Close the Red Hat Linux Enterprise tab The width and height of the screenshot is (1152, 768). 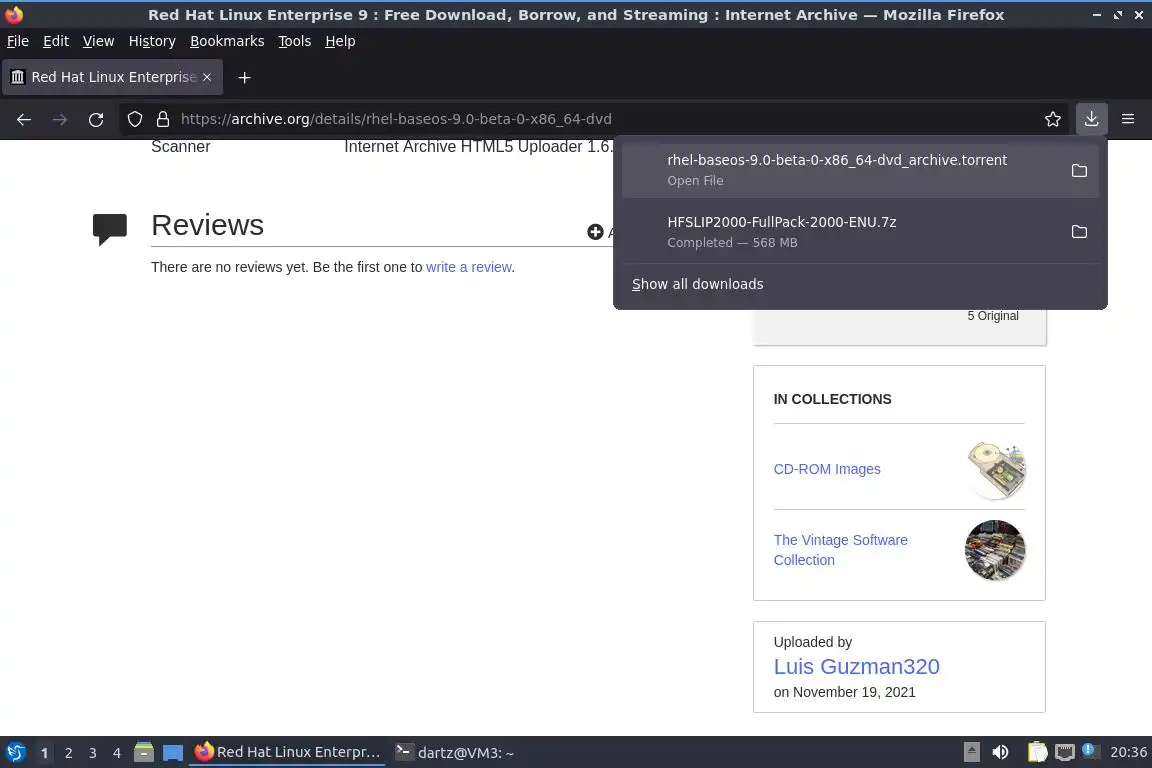coord(207,77)
